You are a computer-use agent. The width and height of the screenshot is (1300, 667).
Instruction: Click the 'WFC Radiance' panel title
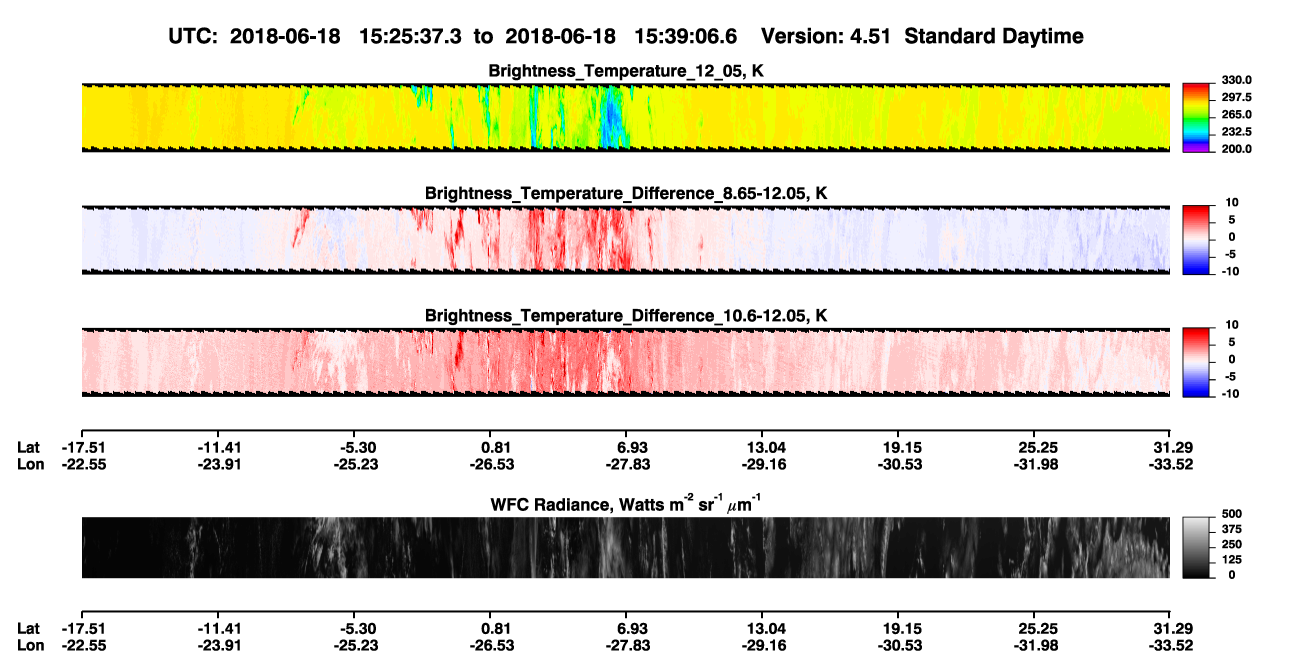pyautogui.click(x=626, y=503)
